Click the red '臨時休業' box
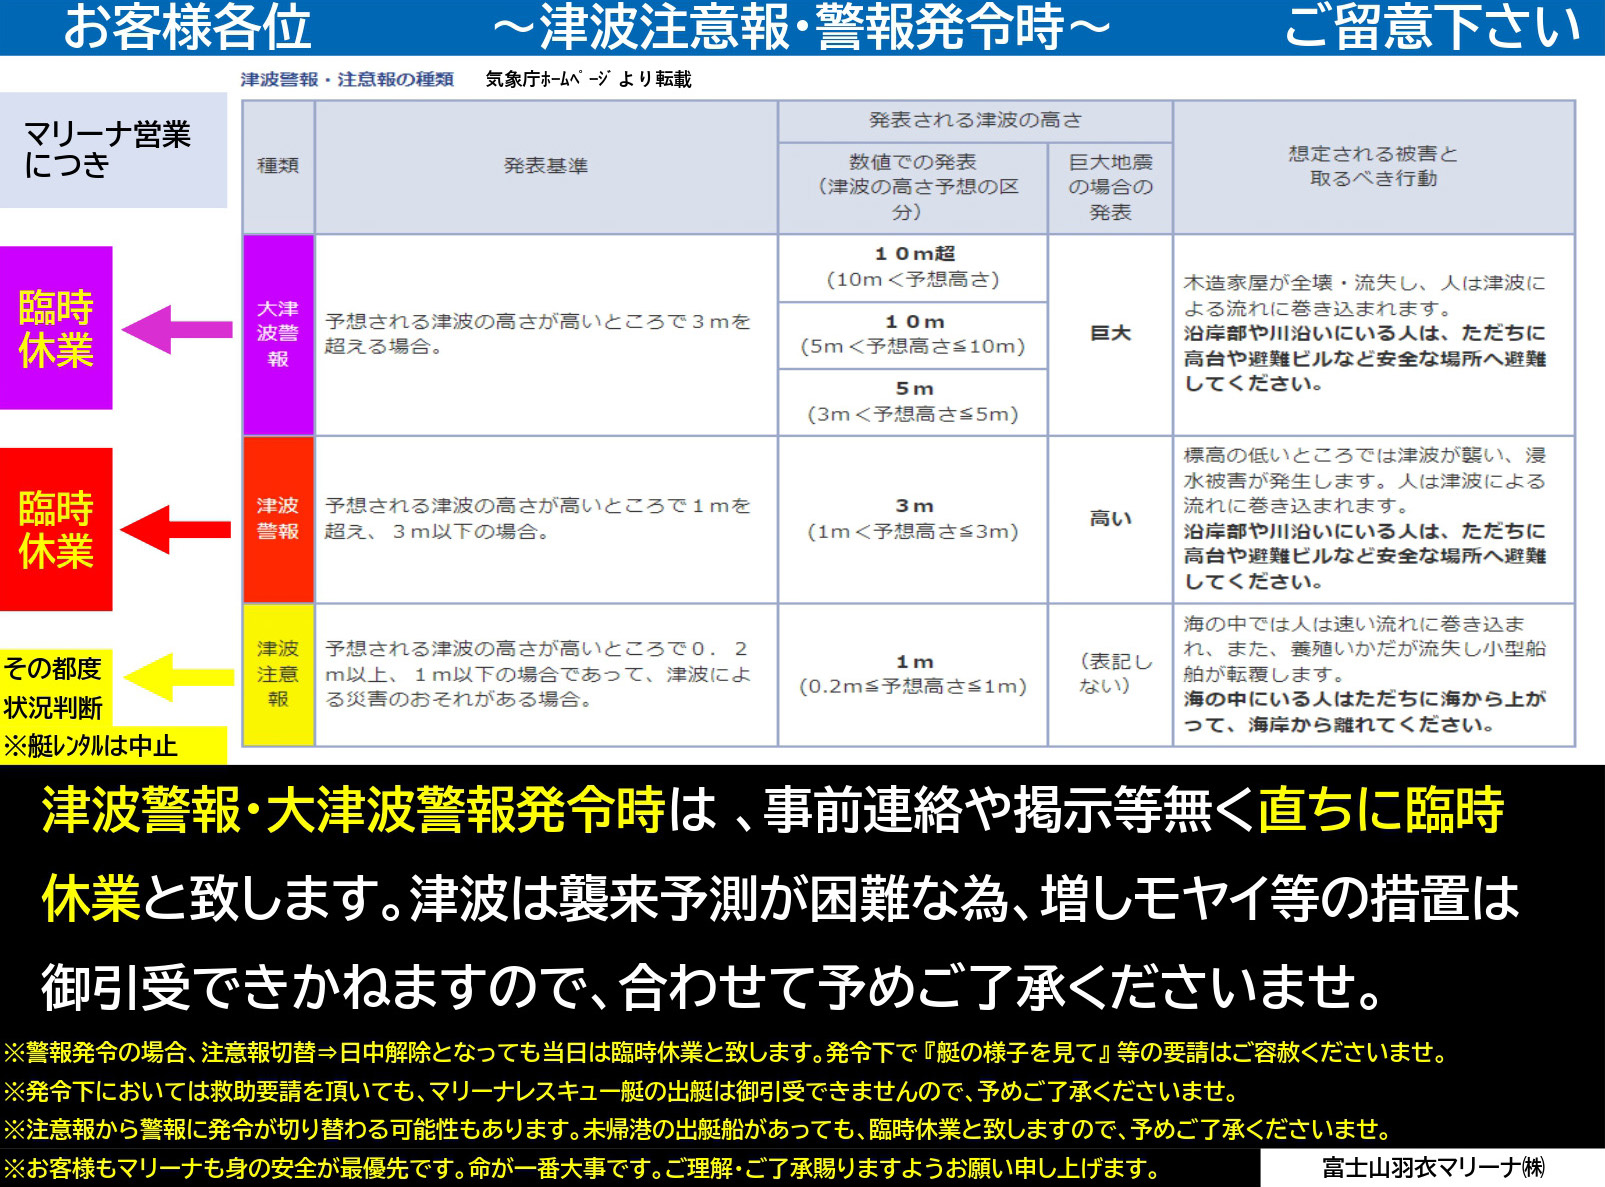The width and height of the screenshot is (1605, 1187). pyautogui.click(x=56, y=529)
